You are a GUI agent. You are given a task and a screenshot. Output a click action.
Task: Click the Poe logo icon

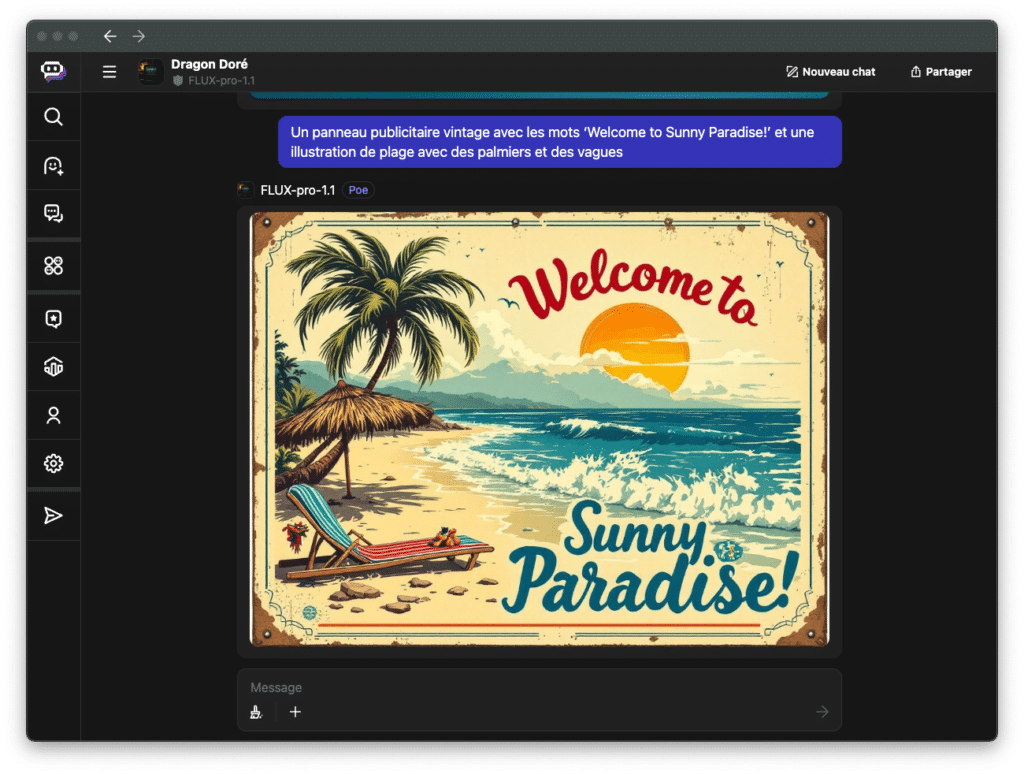pos(53,71)
